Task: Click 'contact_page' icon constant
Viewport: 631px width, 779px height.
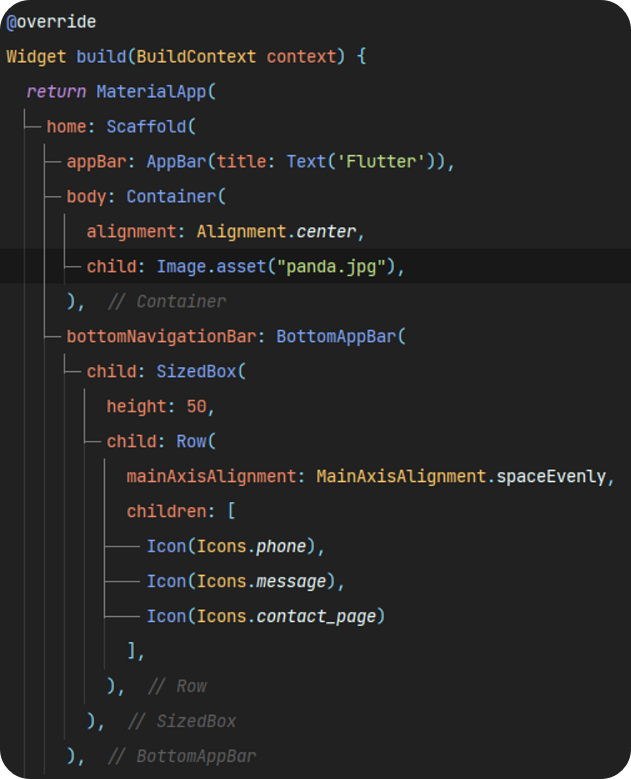Action: pos(316,617)
